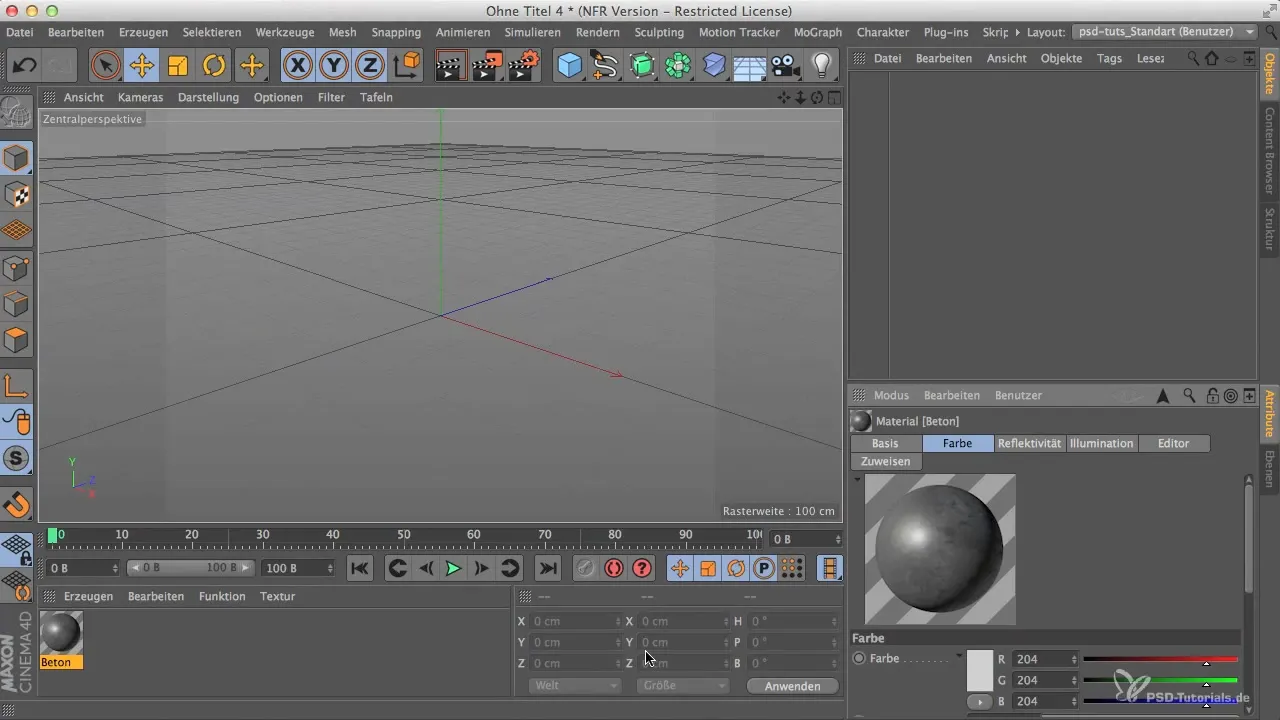Switch to the Reflektivität tab
The height and width of the screenshot is (720, 1280).
[1029, 443]
